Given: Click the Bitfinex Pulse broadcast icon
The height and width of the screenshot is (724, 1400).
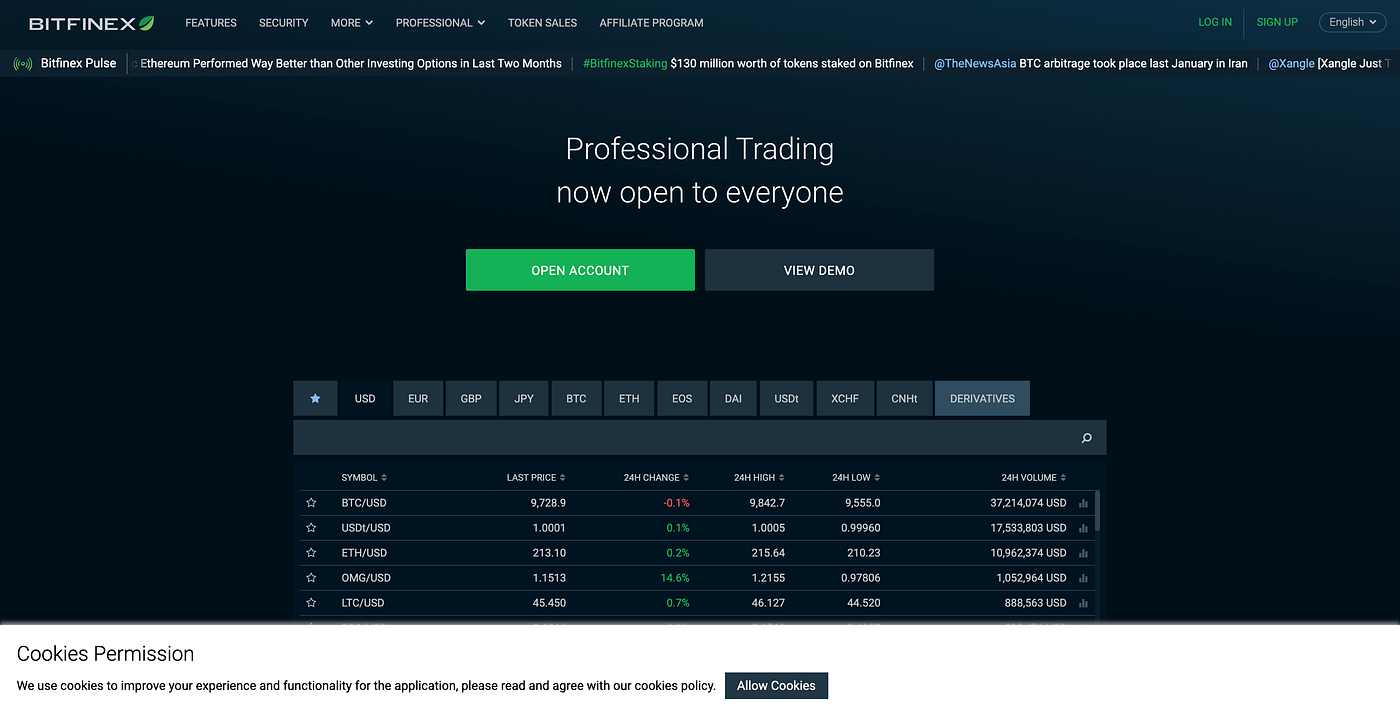Looking at the screenshot, I should [23, 64].
